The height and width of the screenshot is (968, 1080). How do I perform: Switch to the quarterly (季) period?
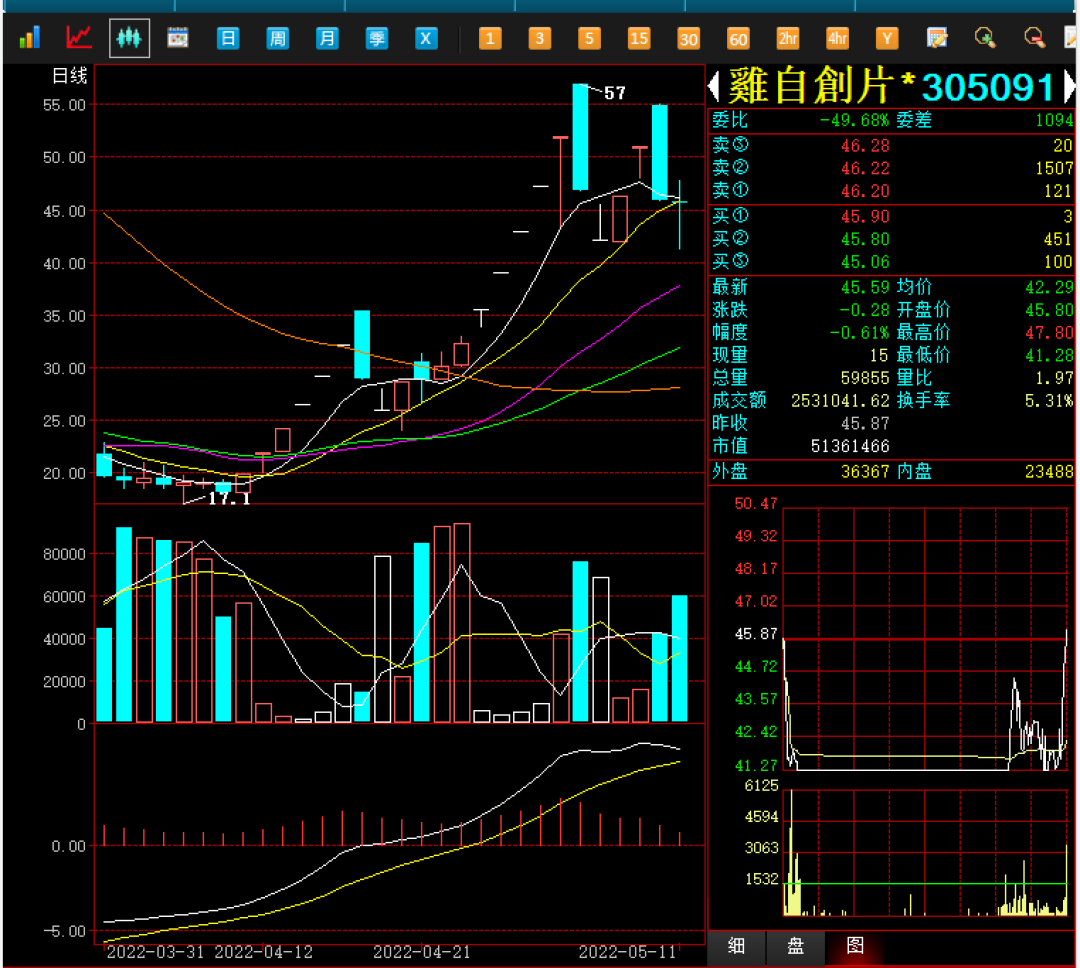tap(376, 38)
